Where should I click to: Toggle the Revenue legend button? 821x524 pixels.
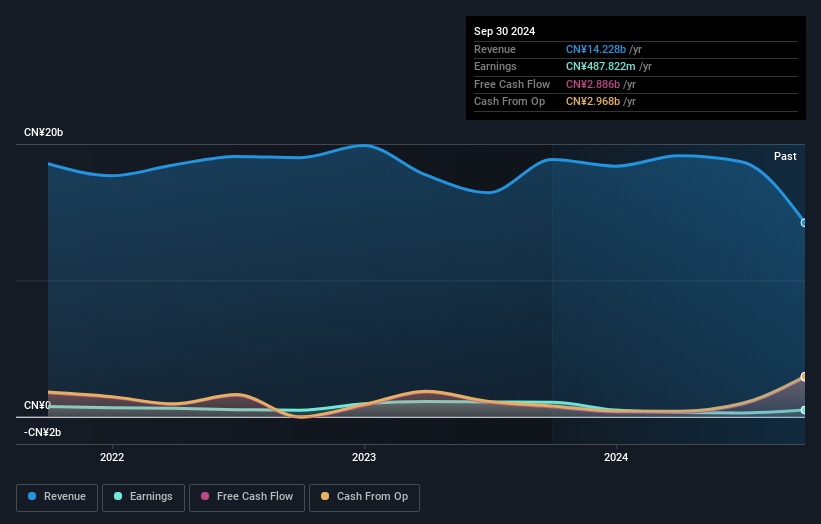point(57,497)
